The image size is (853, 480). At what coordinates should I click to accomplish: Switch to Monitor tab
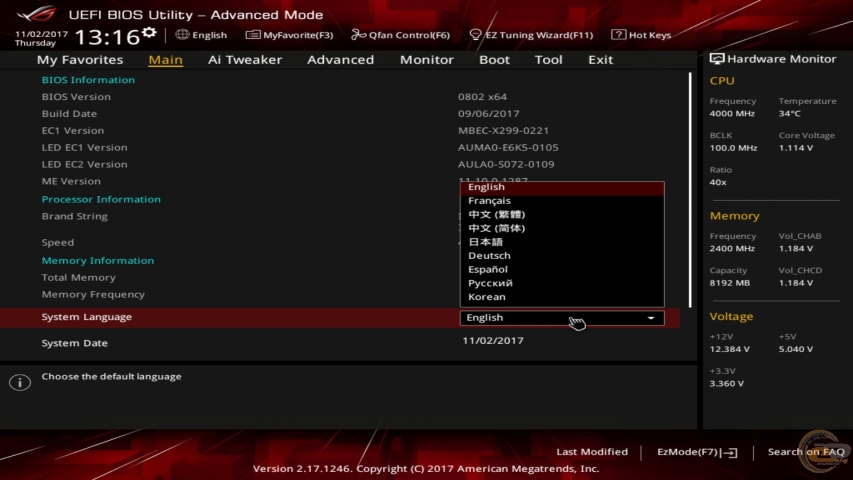[x=426, y=60]
